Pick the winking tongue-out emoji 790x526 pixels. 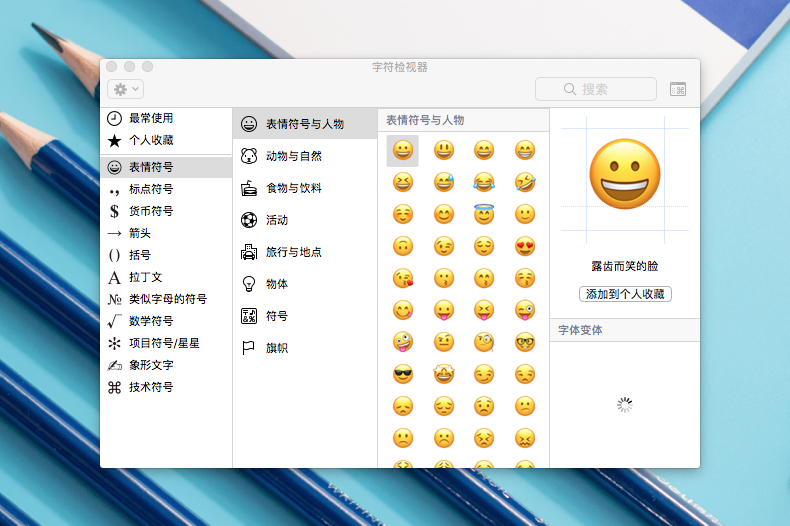pyautogui.click(x=525, y=310)
